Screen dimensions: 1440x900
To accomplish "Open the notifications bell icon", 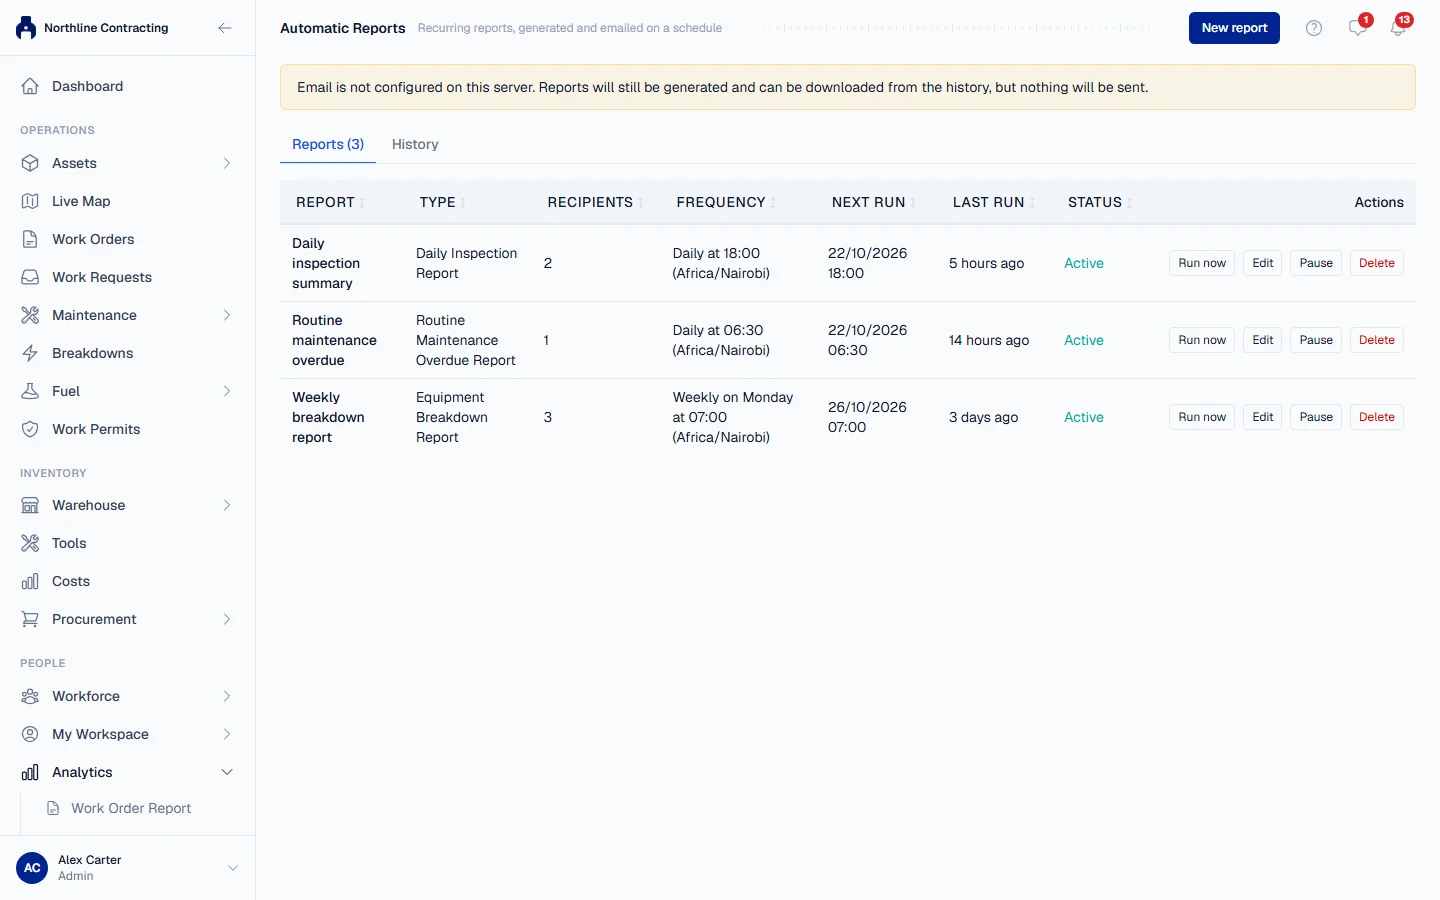I will click(x=1398, y=28).
